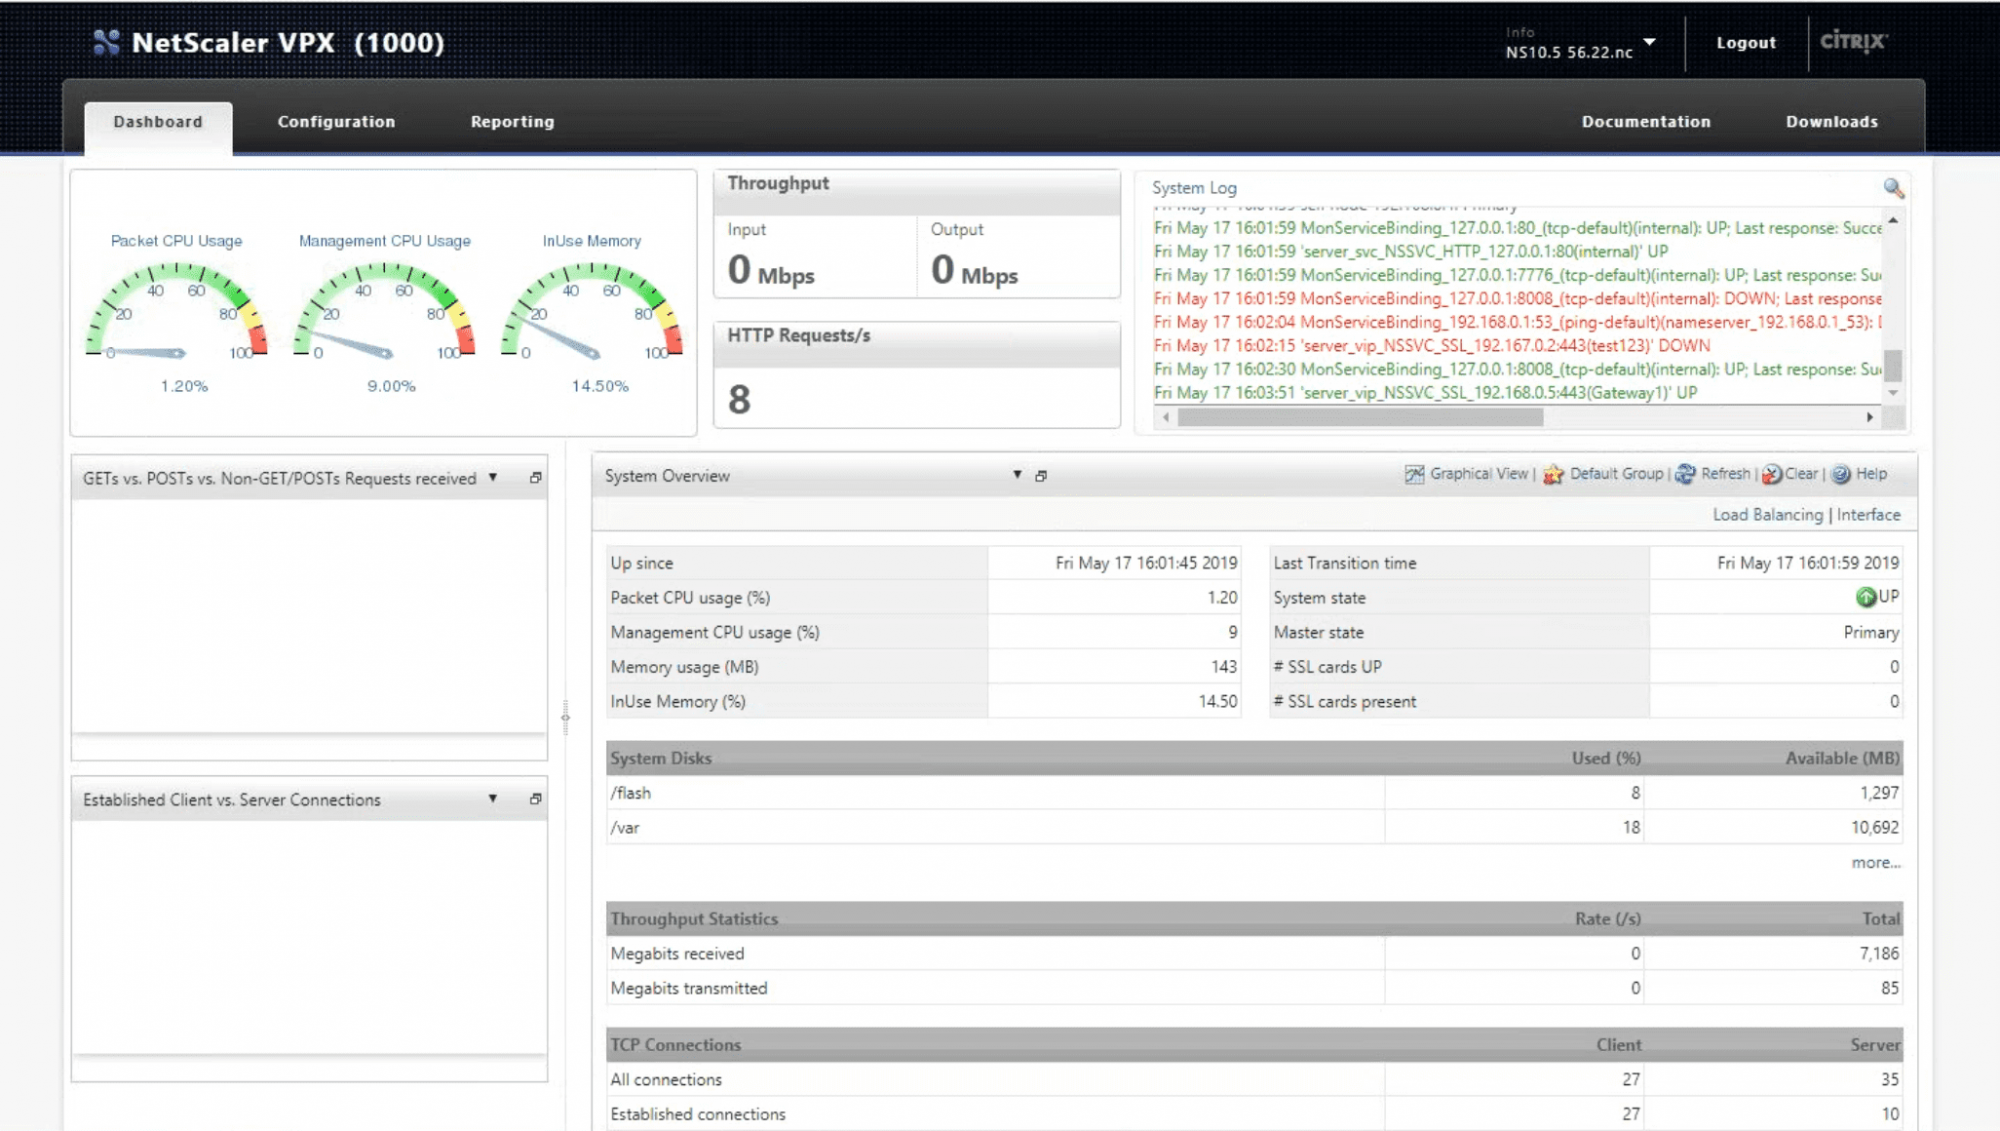Click the System Log horizontal scrollbar

1360,418
